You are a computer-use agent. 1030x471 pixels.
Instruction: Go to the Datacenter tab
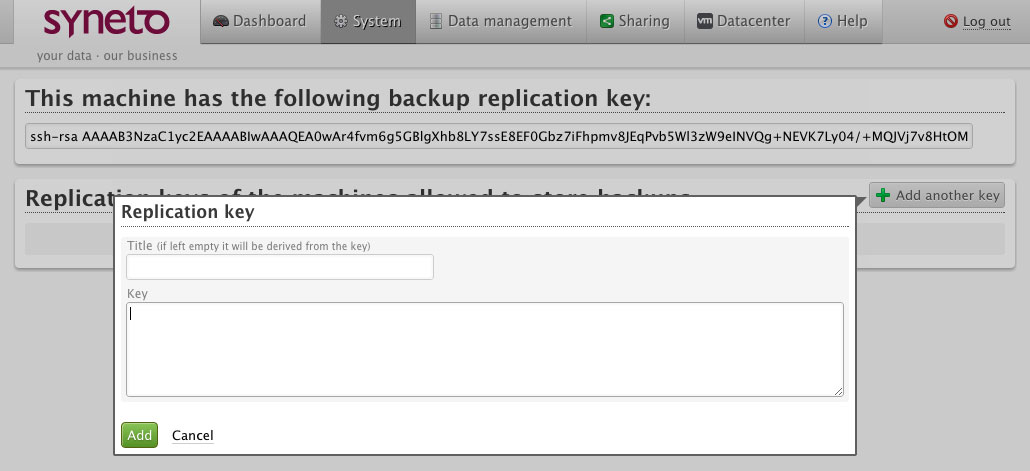tap(744, 21)
